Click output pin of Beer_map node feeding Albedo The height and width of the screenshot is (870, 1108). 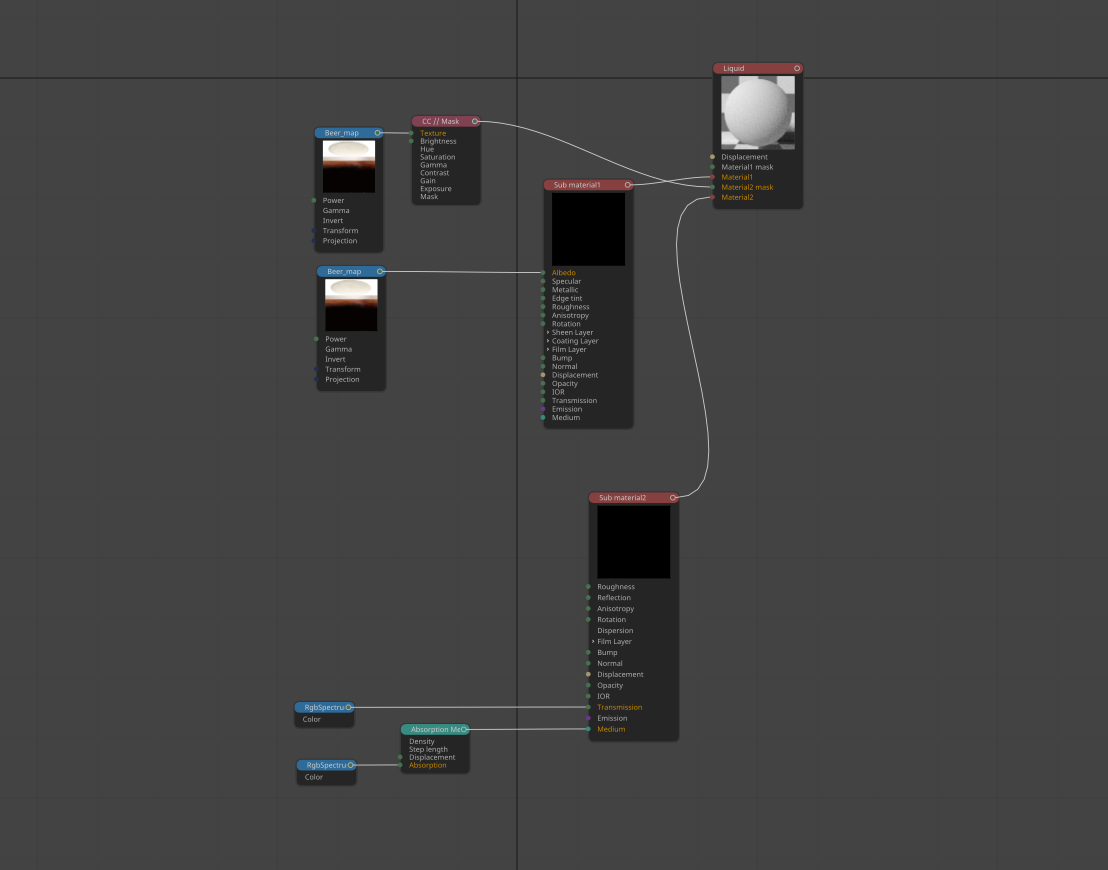coord(380,271)
